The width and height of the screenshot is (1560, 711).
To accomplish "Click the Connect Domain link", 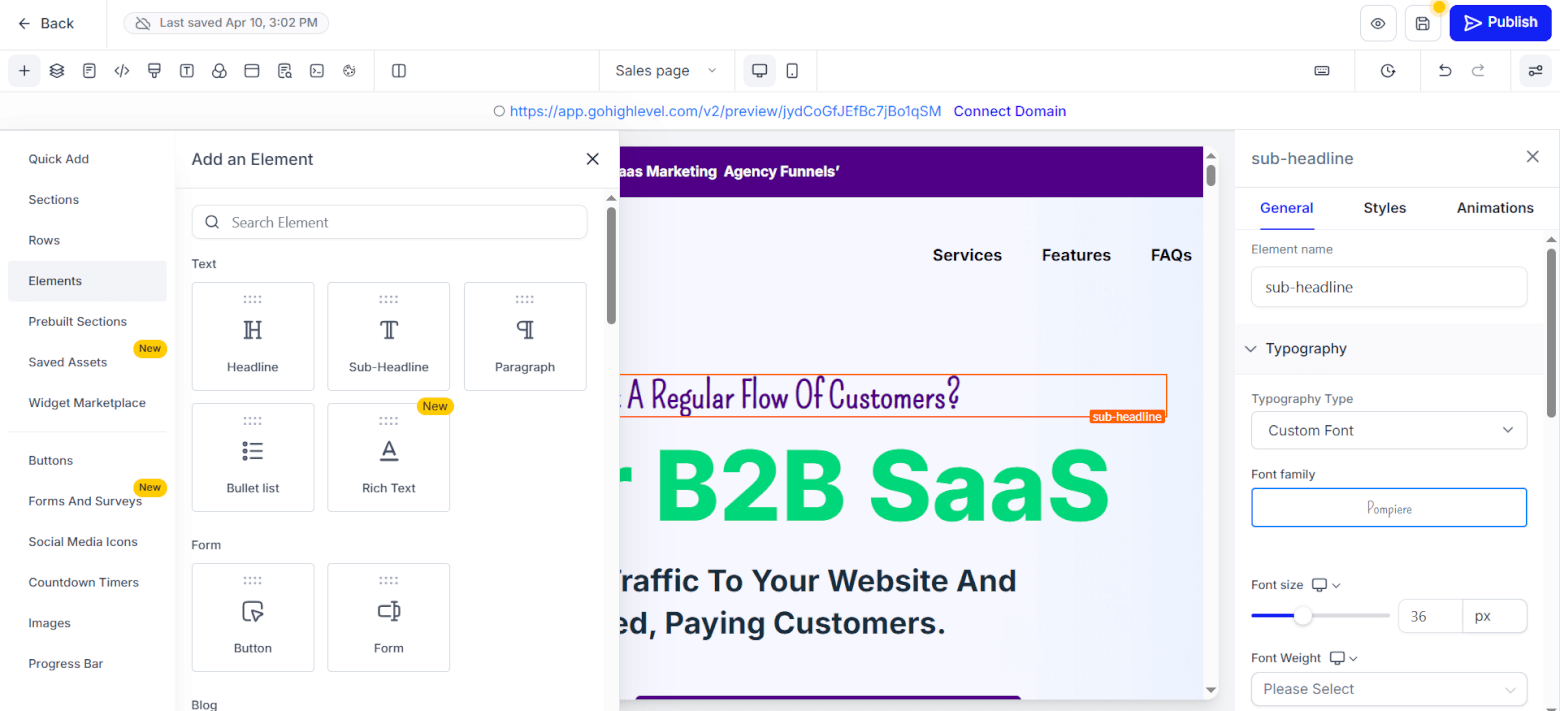I will pyautogui.click(x=1009, y=111).
